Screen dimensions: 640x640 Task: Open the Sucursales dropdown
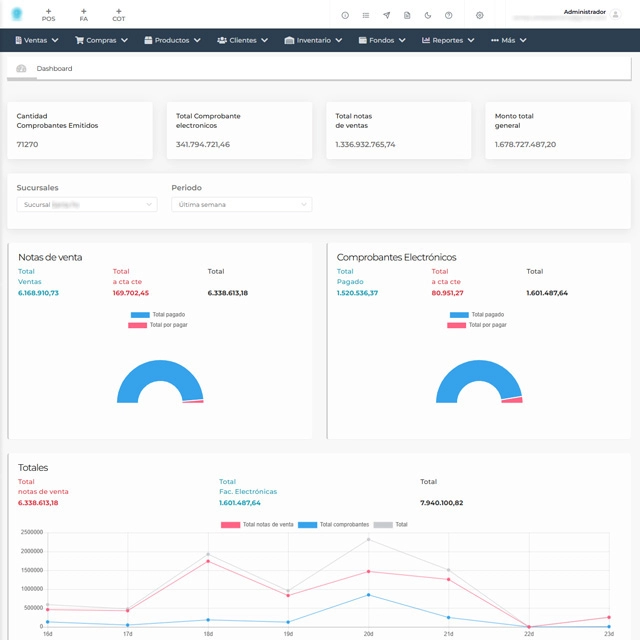pos(87,204)
